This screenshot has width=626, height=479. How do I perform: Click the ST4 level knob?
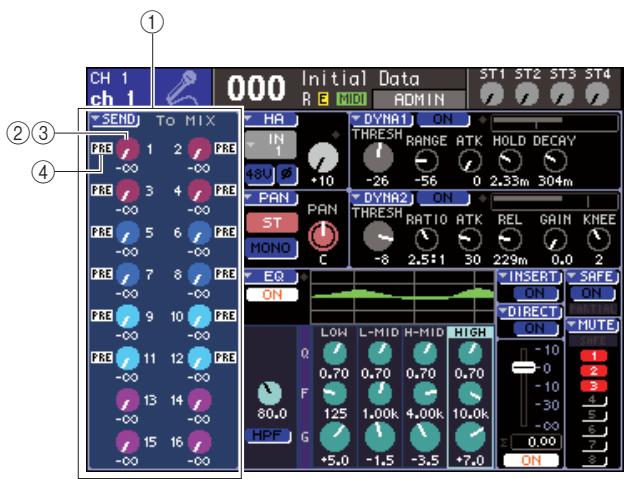pyautogui.click(x=597, y=94)
